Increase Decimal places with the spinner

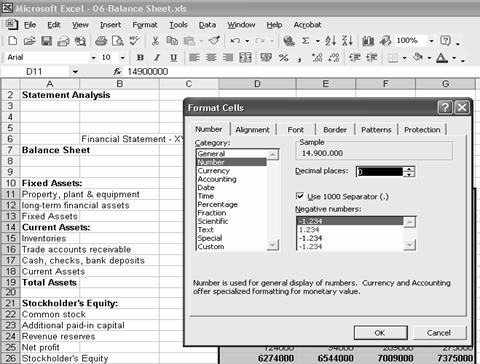point(409,169)
